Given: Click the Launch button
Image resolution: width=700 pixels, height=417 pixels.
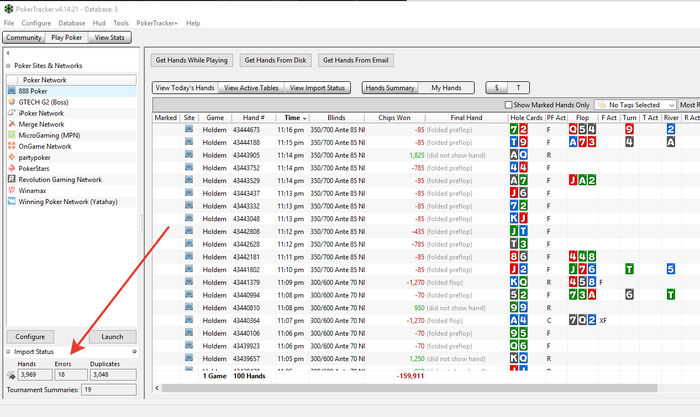Looking at the screenshot, I should pyautogui.click(x=112, y=337).
